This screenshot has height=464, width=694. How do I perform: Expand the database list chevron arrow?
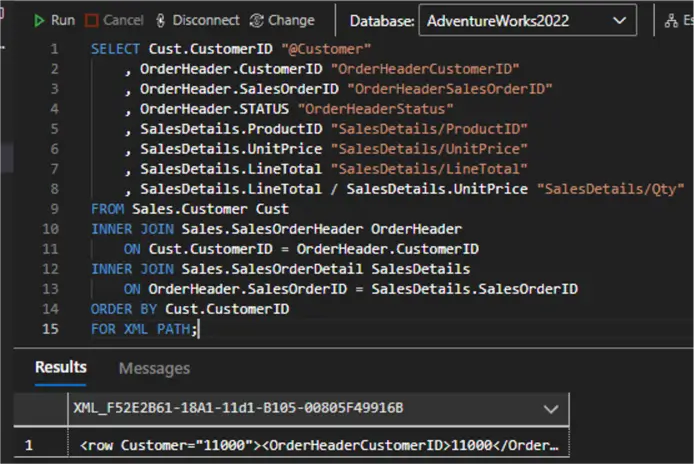click(621, 20)
